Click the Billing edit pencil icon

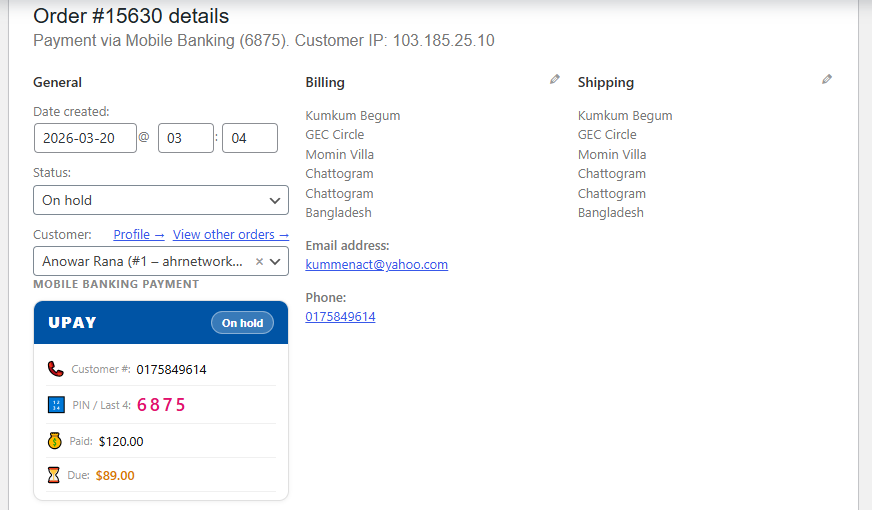(555, 79)
